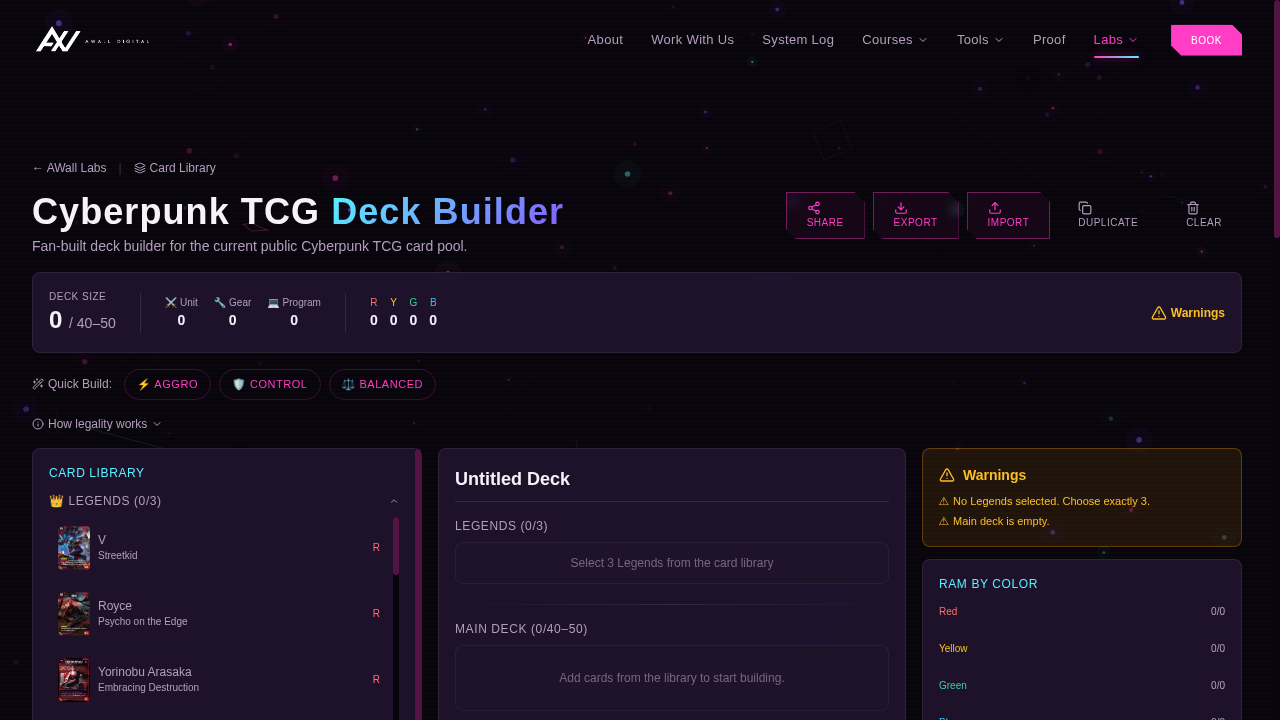Open the Labs dropdown menu
1280x720 pixels.
1116,40
